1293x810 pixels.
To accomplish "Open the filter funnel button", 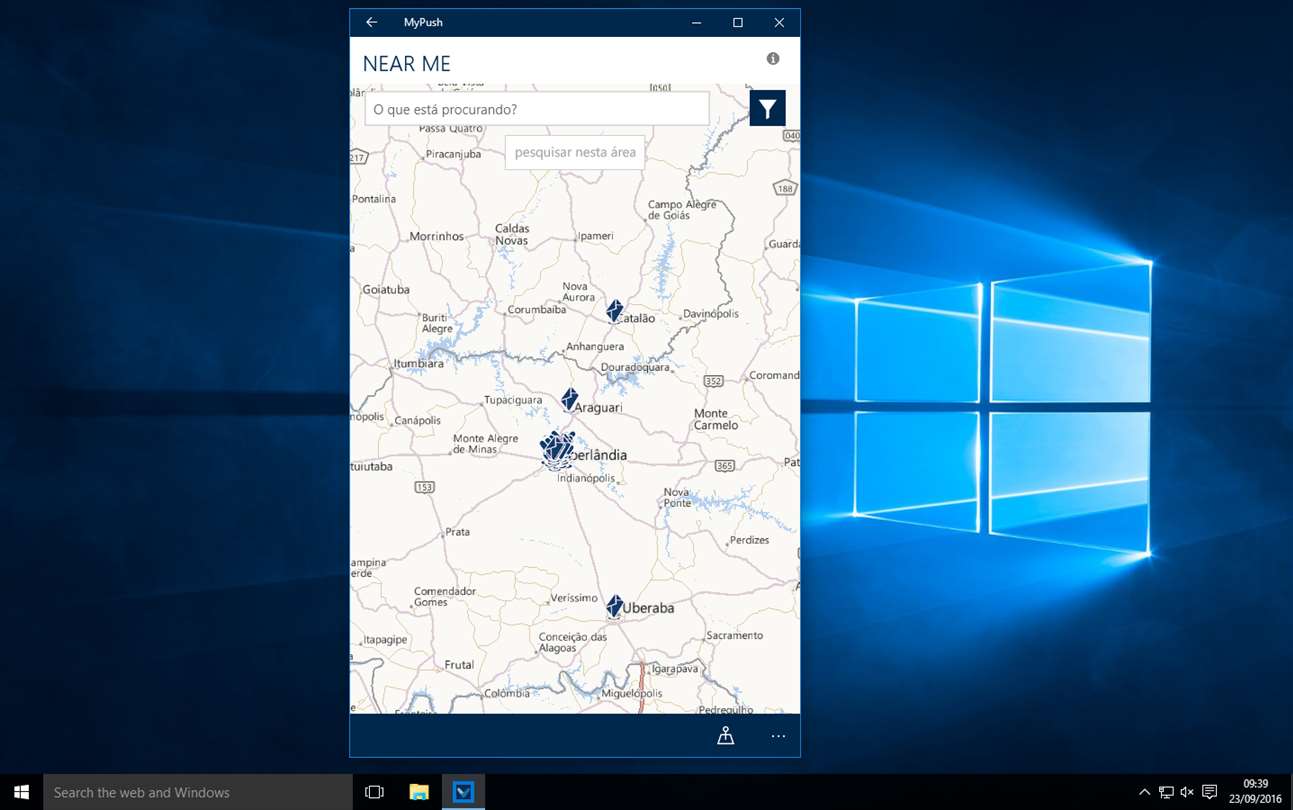I will click(x=767, y=108).
